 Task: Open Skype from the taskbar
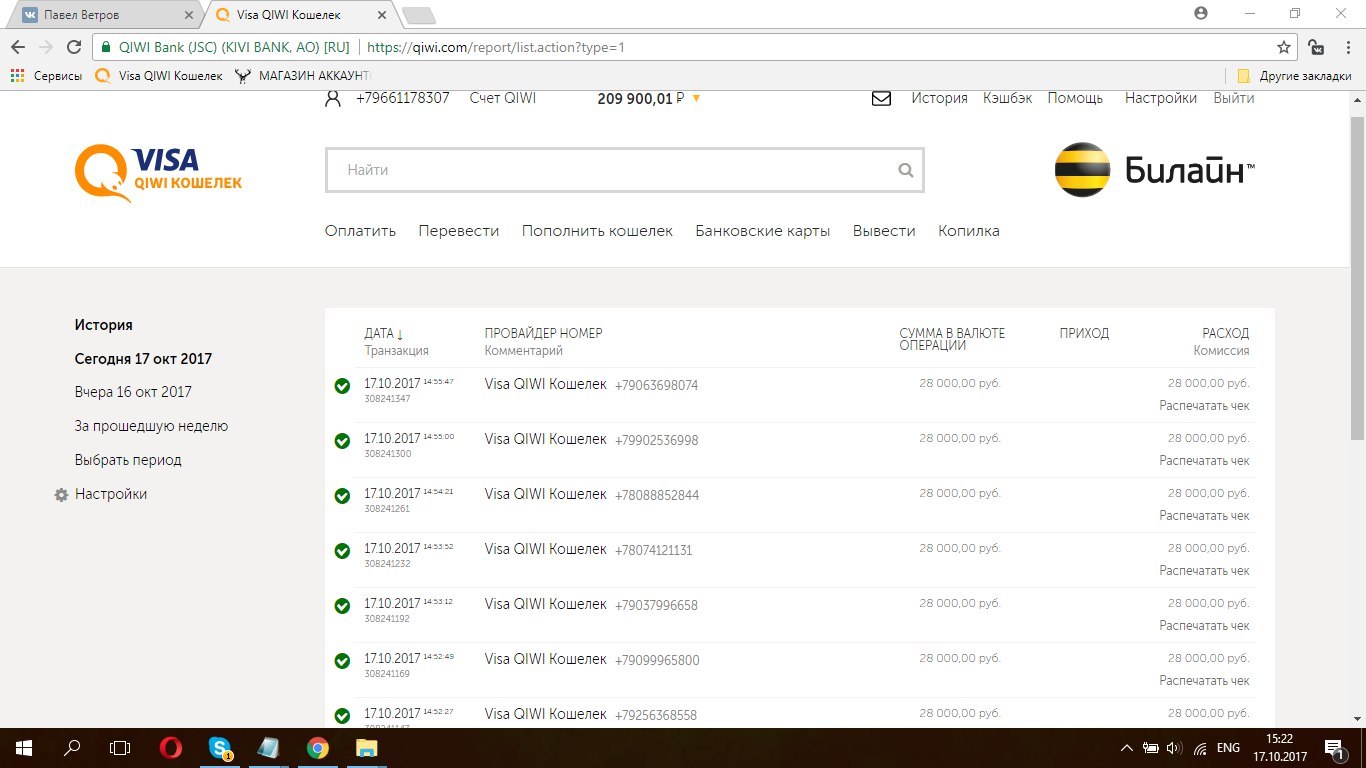pos(220,748)
